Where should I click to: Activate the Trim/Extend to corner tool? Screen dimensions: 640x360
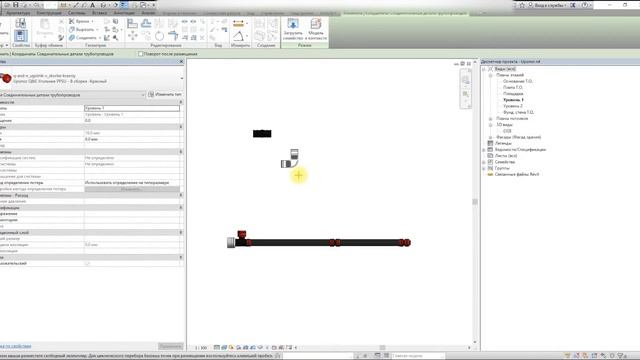click(173, 36)
